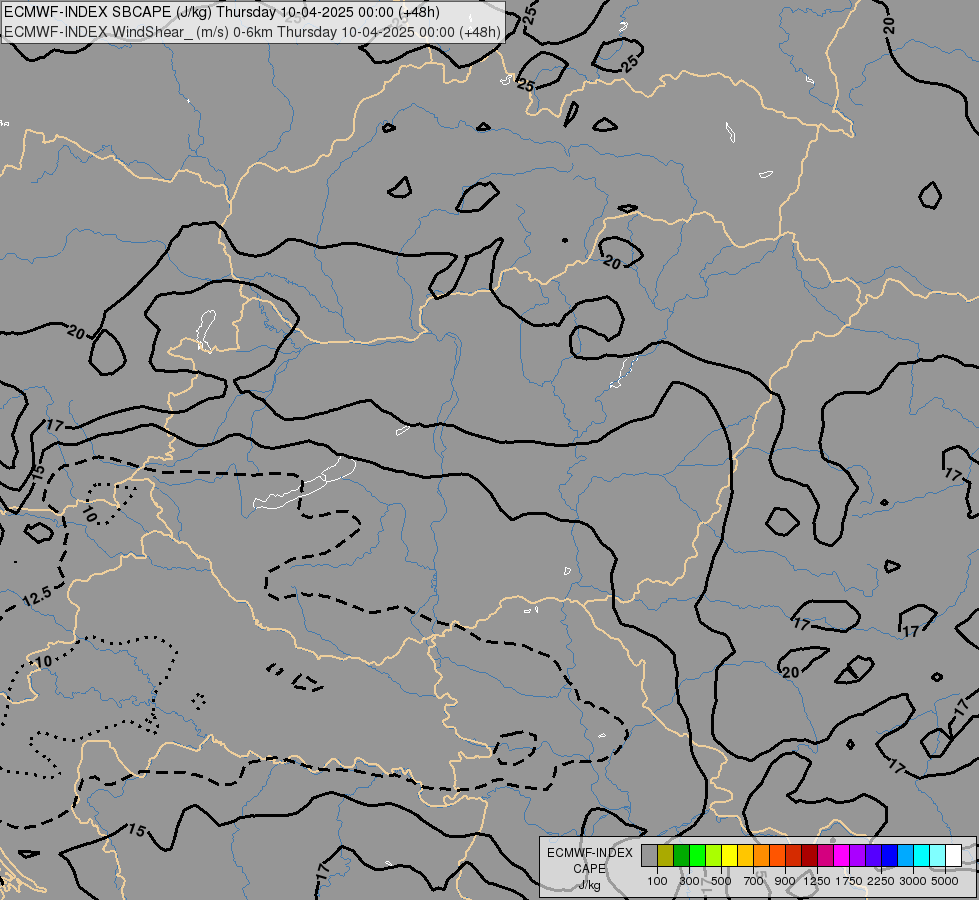Click the lime yellow-green legend swatch
The height and width of the screenshot is (900, 979).
coord(714,855)
